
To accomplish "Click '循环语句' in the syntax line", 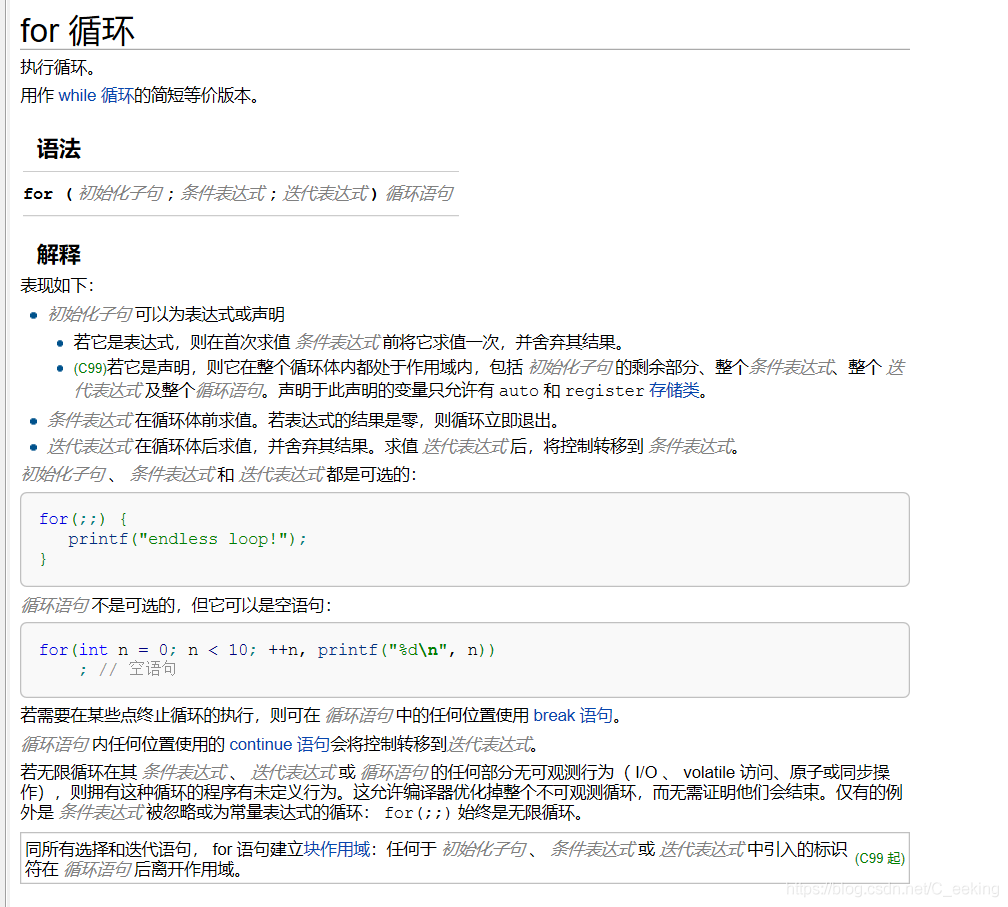I will click(x=419, y=193).
